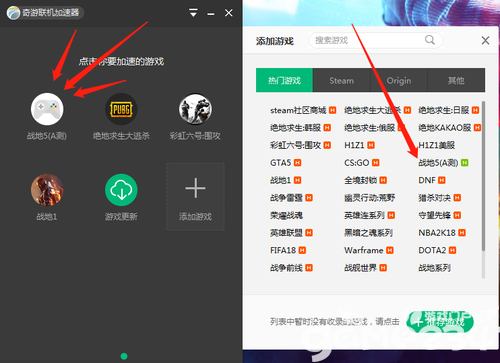
Task: Click the green page indicator dot
Action: [124, 356]
